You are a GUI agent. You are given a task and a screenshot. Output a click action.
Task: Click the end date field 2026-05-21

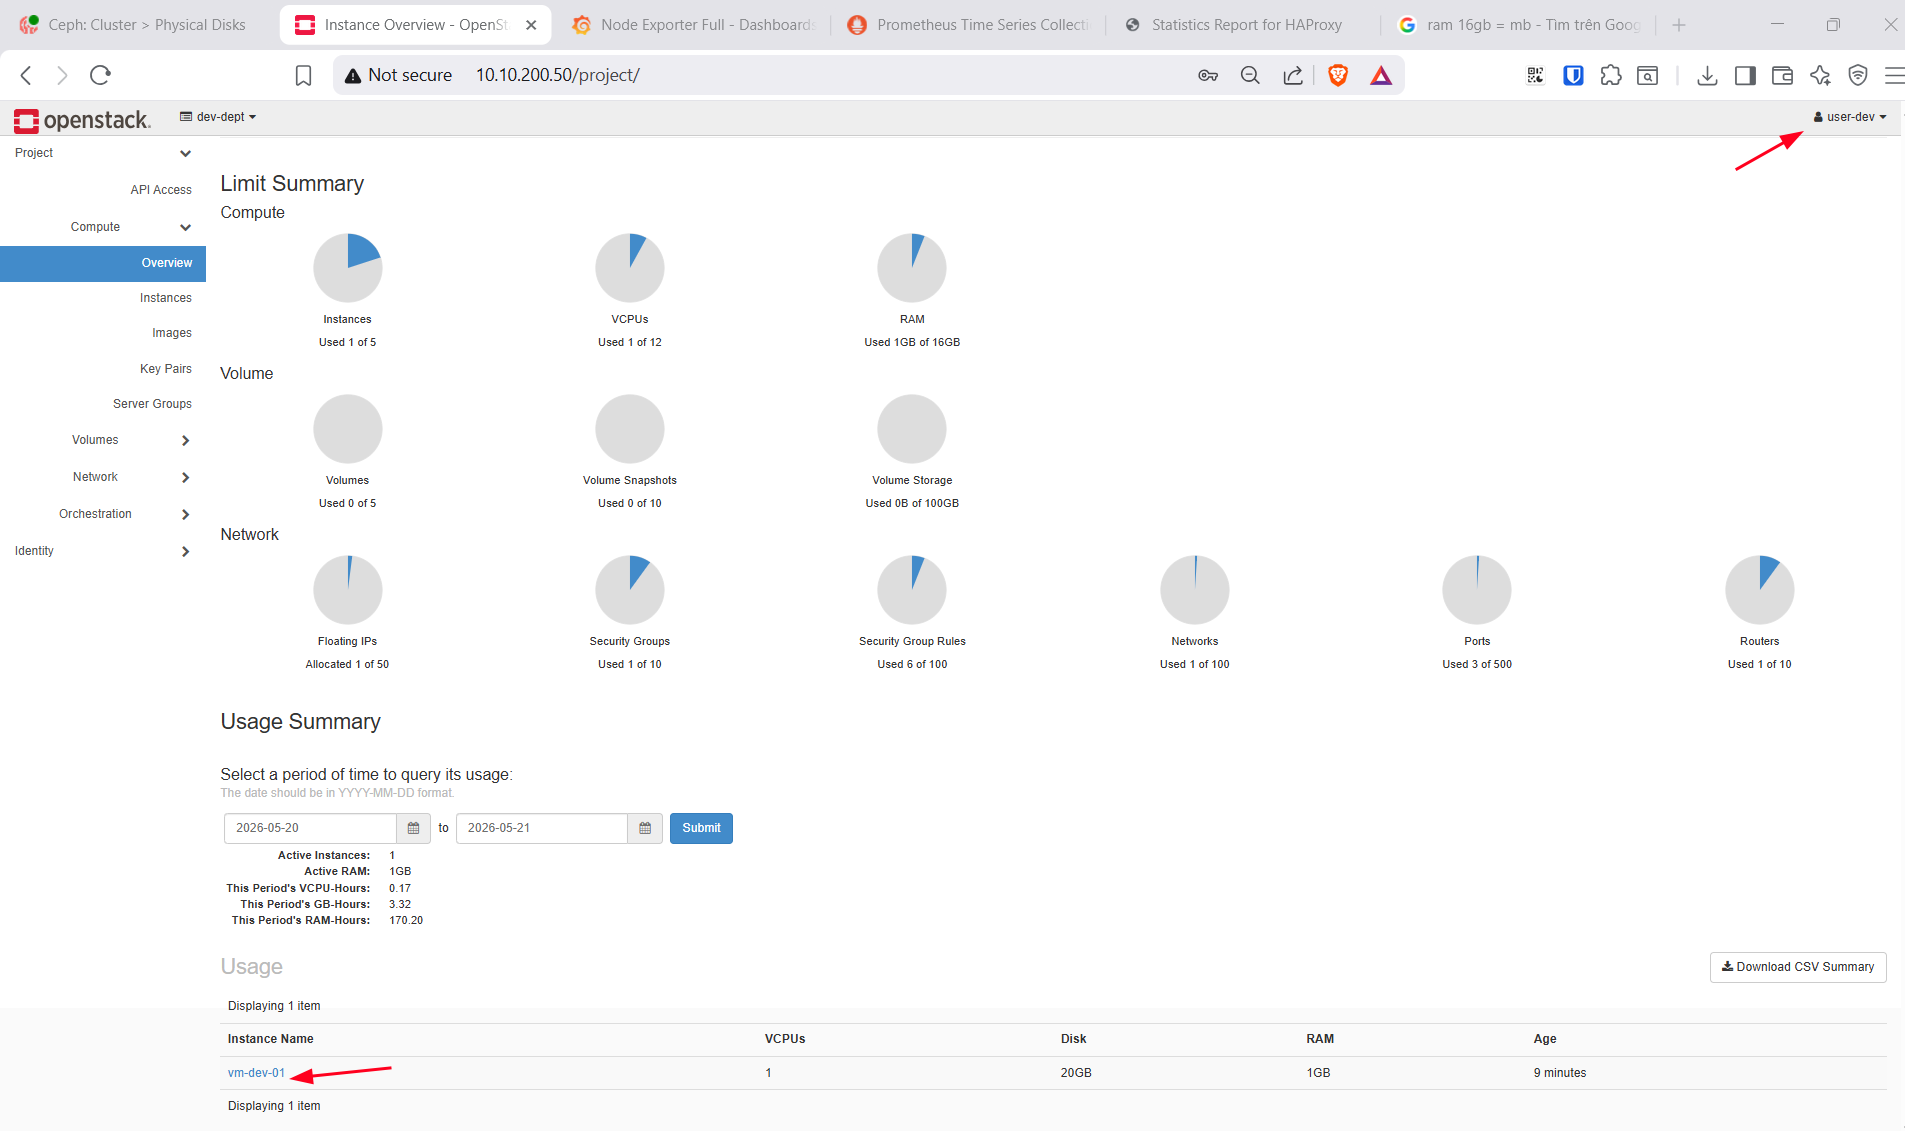click(x=542, y=828)
